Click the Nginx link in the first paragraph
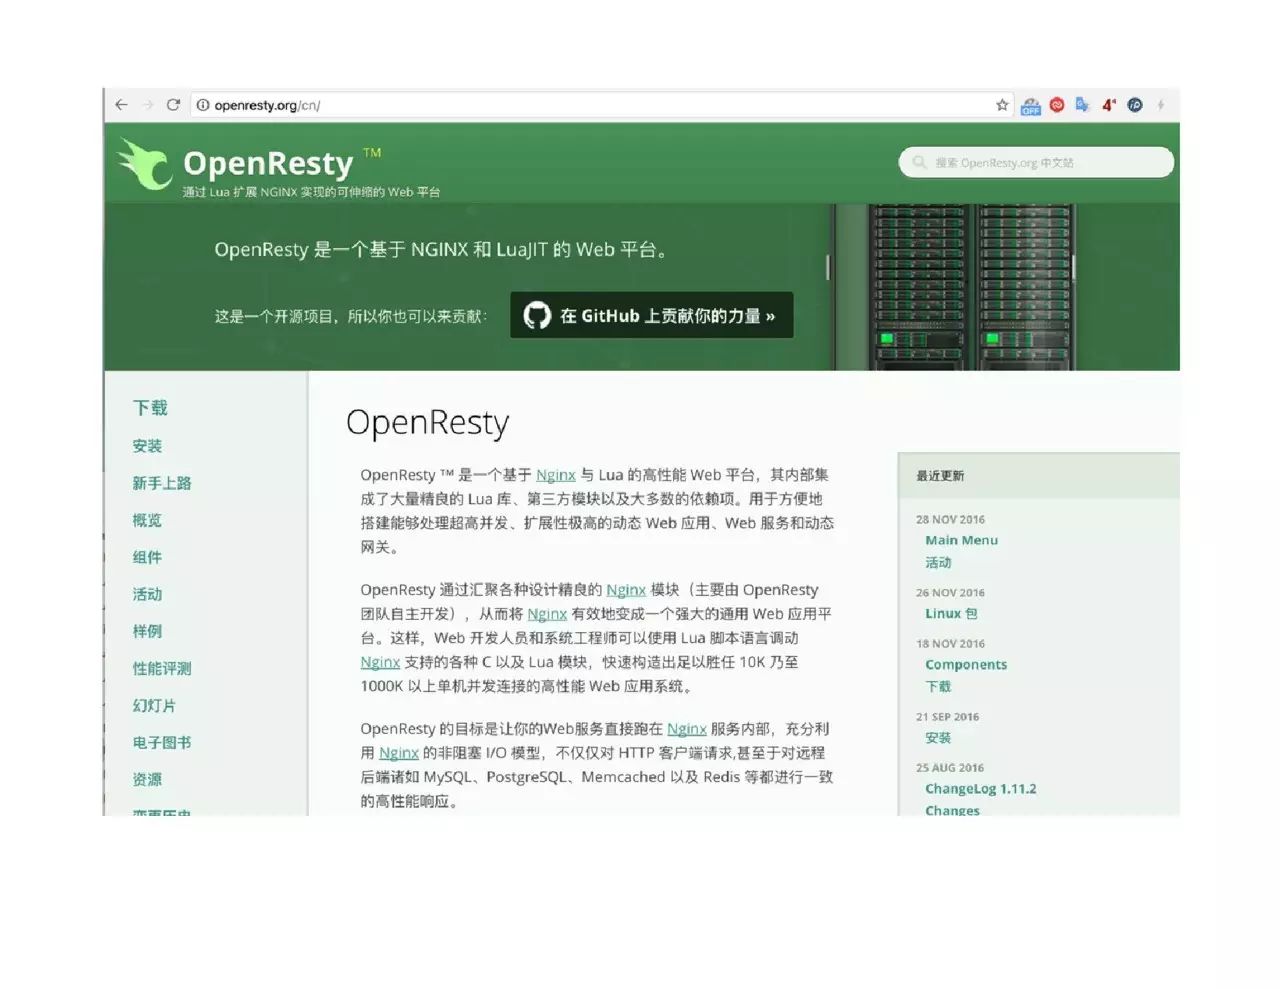Viewport: 1280px width, 989px height. 556,475
